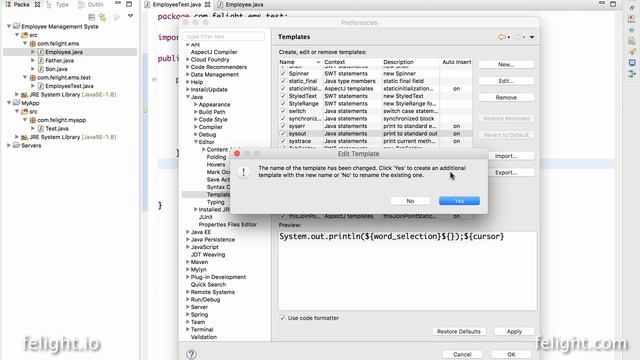
Task: Maximize the editor area icon
Action: click(x=613, y=4)
